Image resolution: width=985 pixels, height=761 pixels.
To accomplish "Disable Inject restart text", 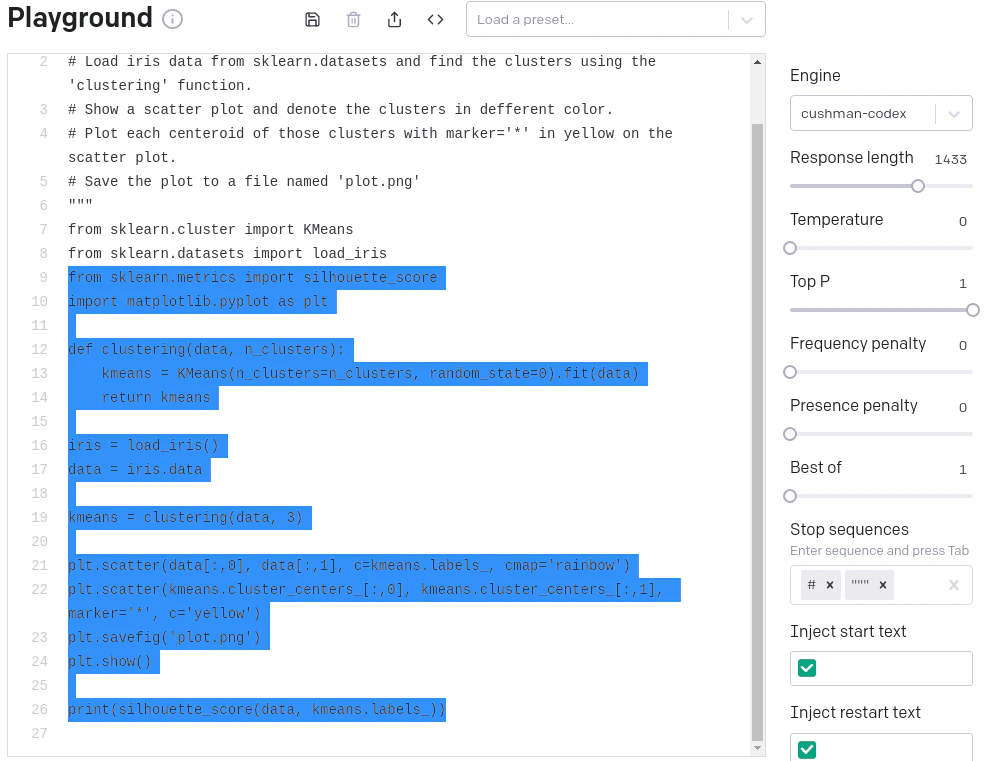I will 807,749.
